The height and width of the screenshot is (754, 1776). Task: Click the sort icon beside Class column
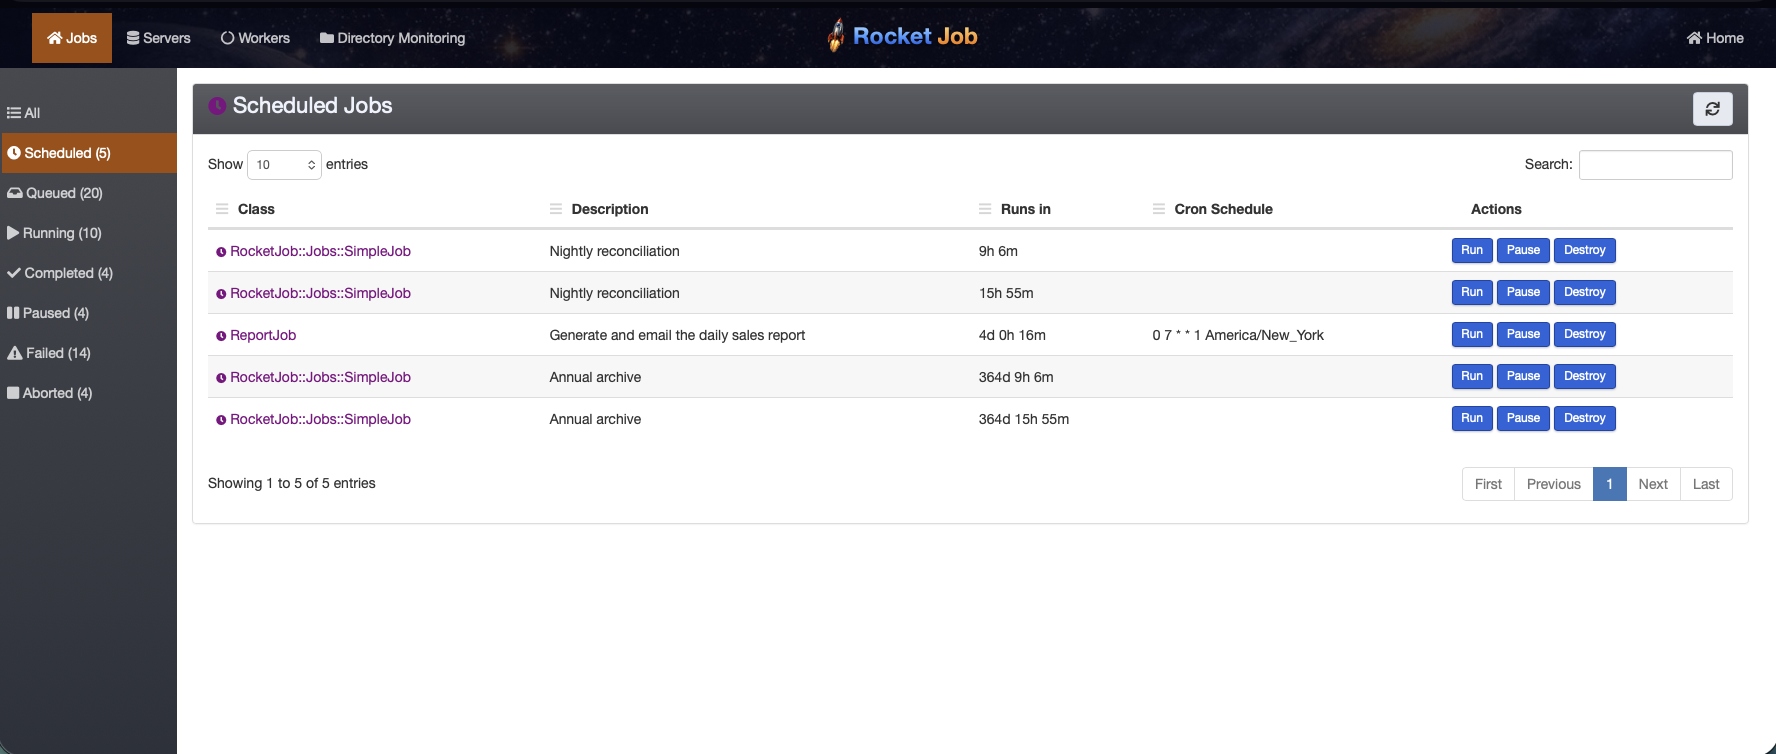coord(222,209)
